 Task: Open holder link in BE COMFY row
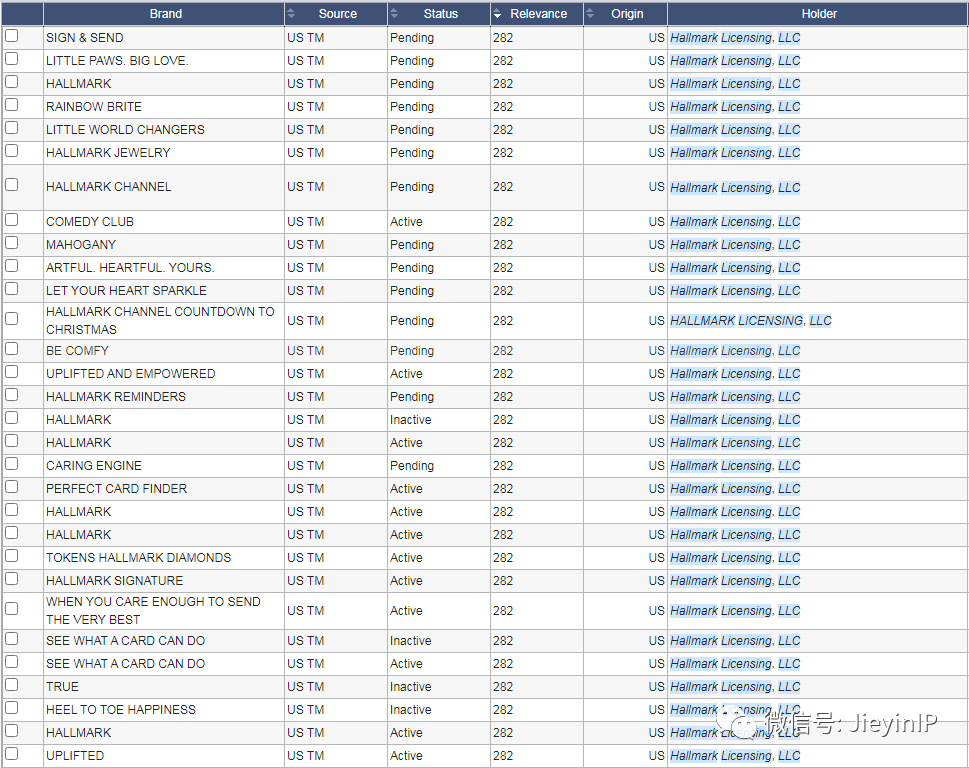[x=735, y=351]
